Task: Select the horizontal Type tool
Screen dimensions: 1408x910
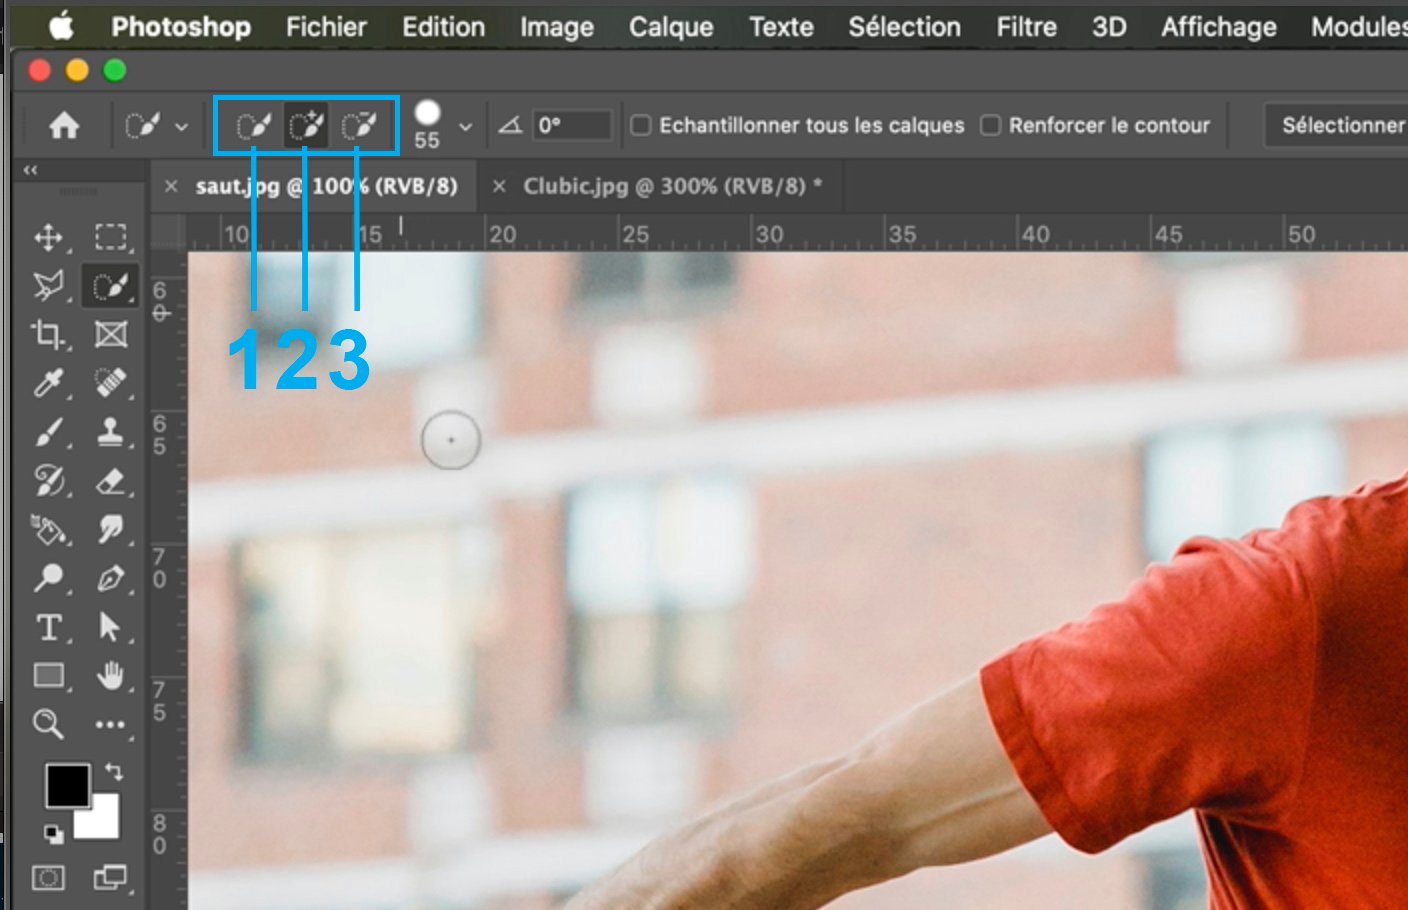Action: [x=48, y=628]
